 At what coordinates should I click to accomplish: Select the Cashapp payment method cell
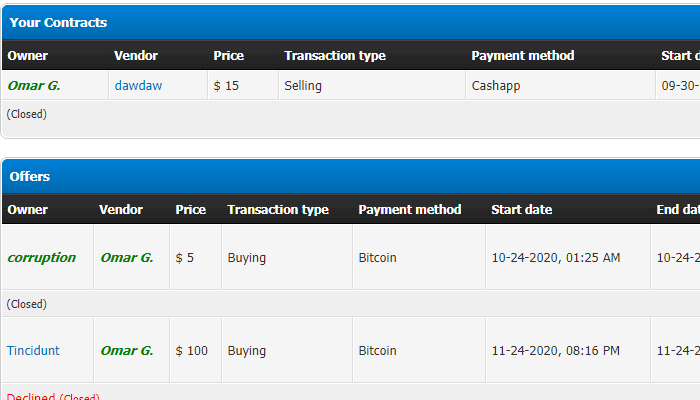pos(496,86)
